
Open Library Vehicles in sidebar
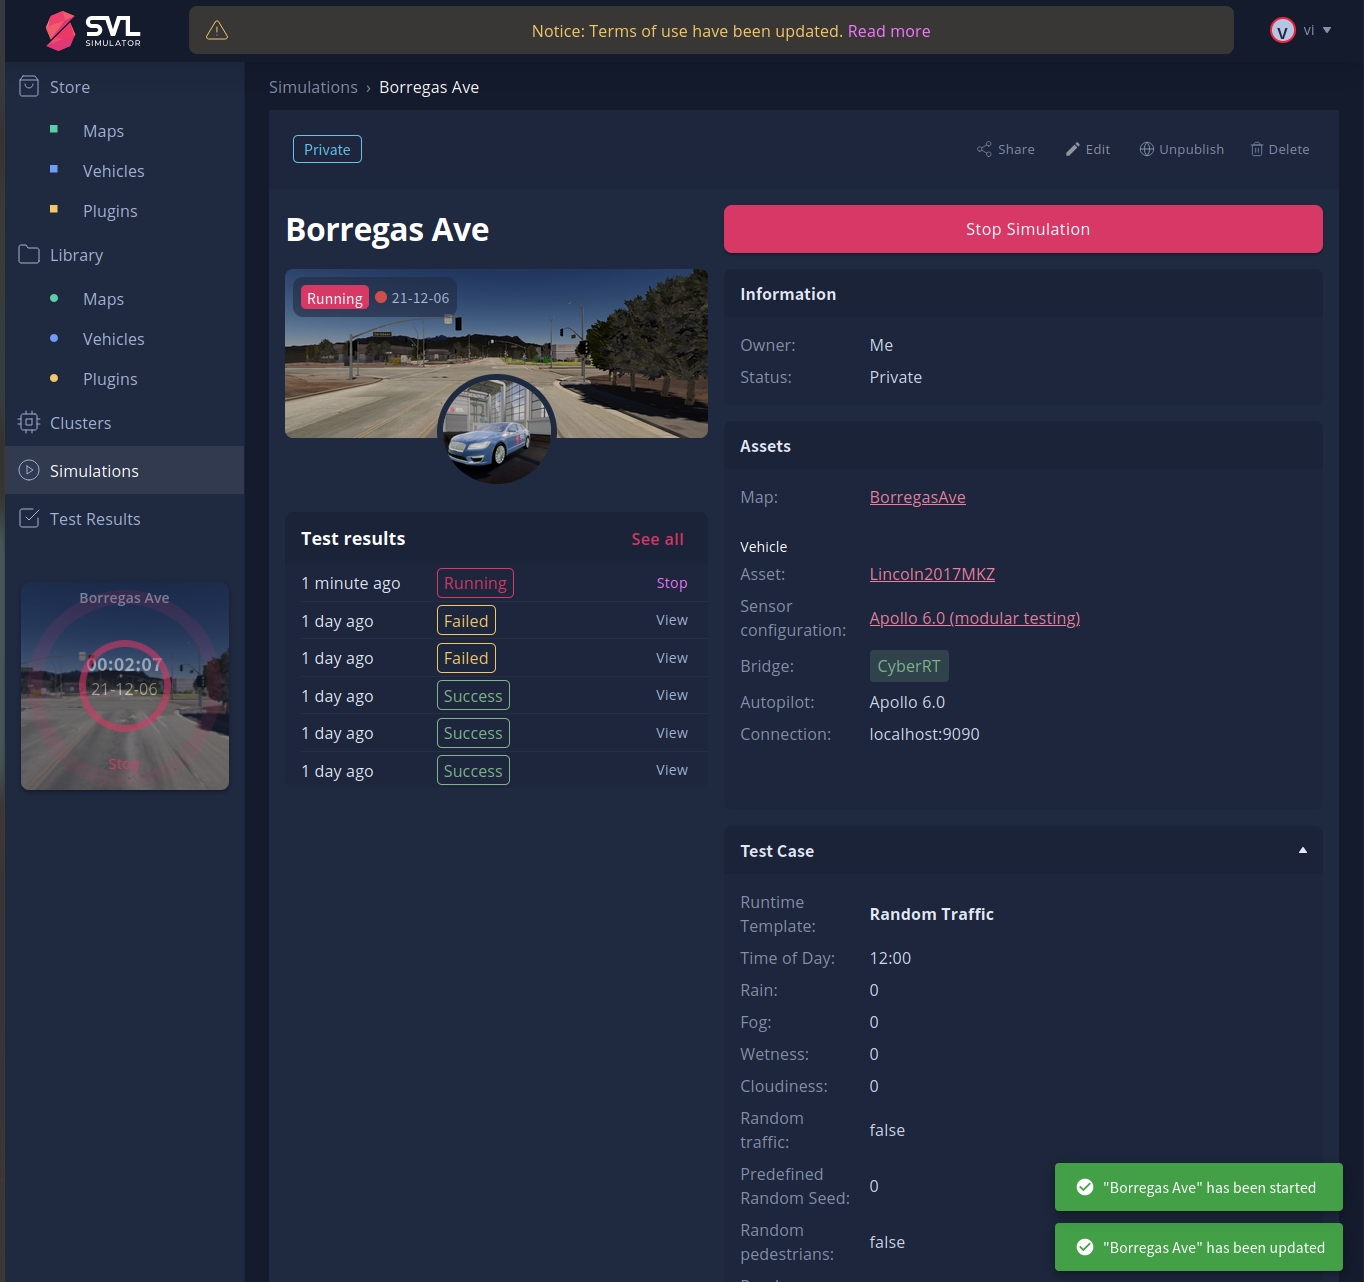[113, 339]
